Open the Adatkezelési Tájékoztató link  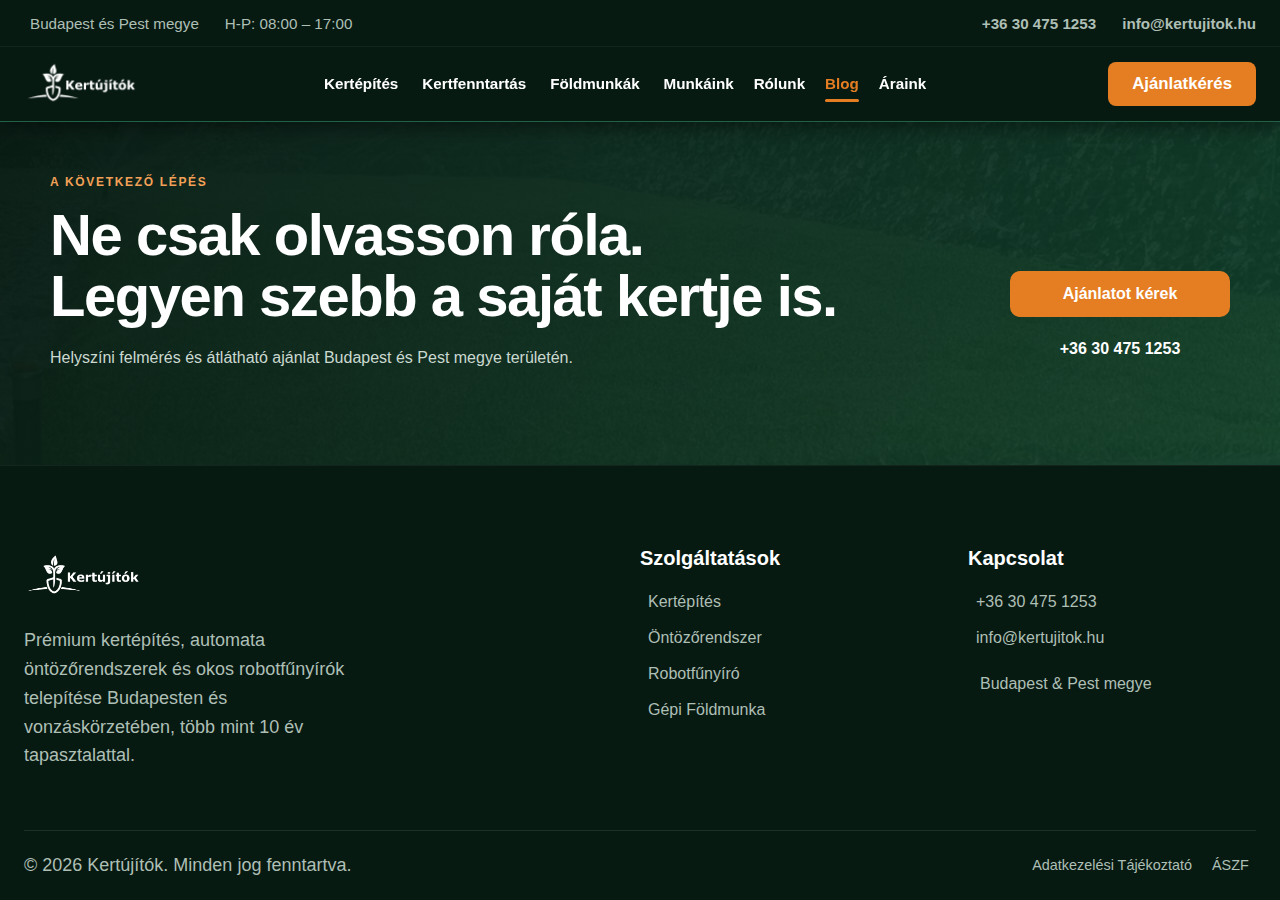1112,865
